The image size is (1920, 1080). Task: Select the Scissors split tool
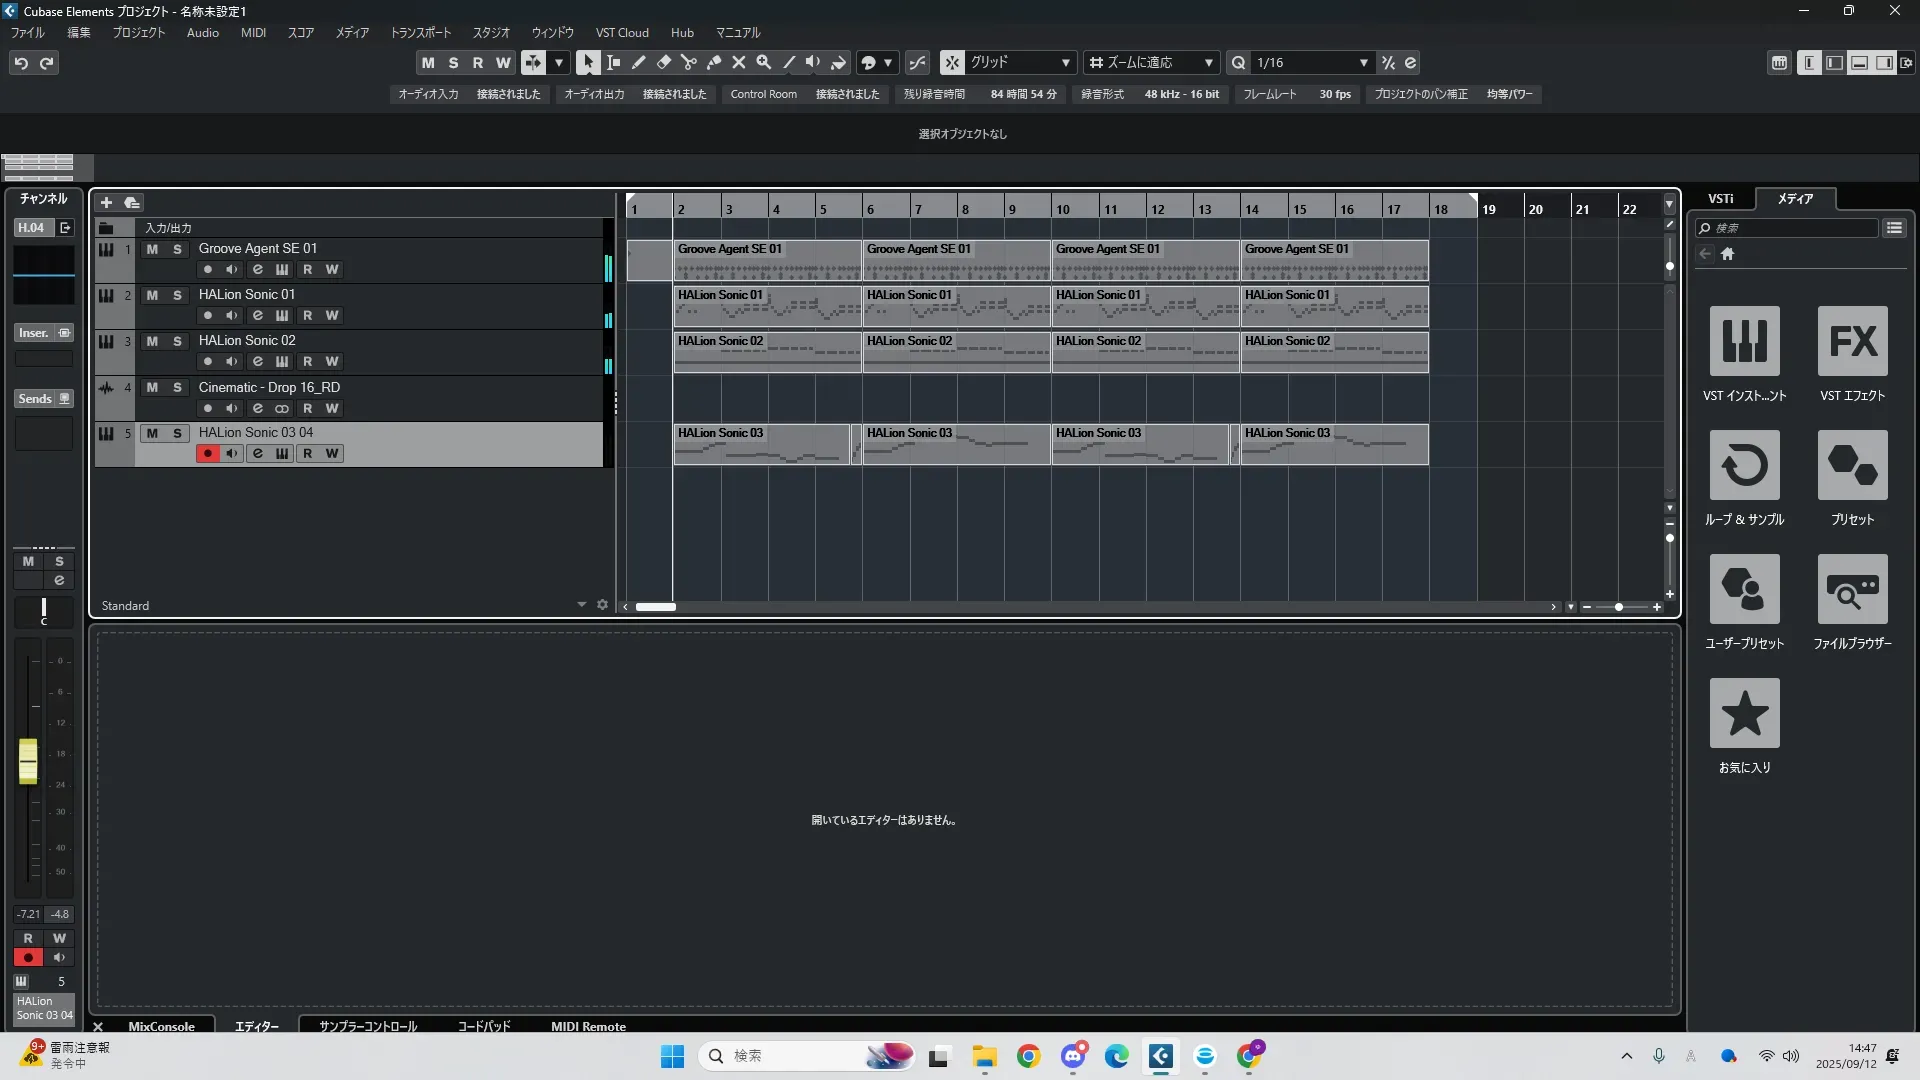[688, 63]
